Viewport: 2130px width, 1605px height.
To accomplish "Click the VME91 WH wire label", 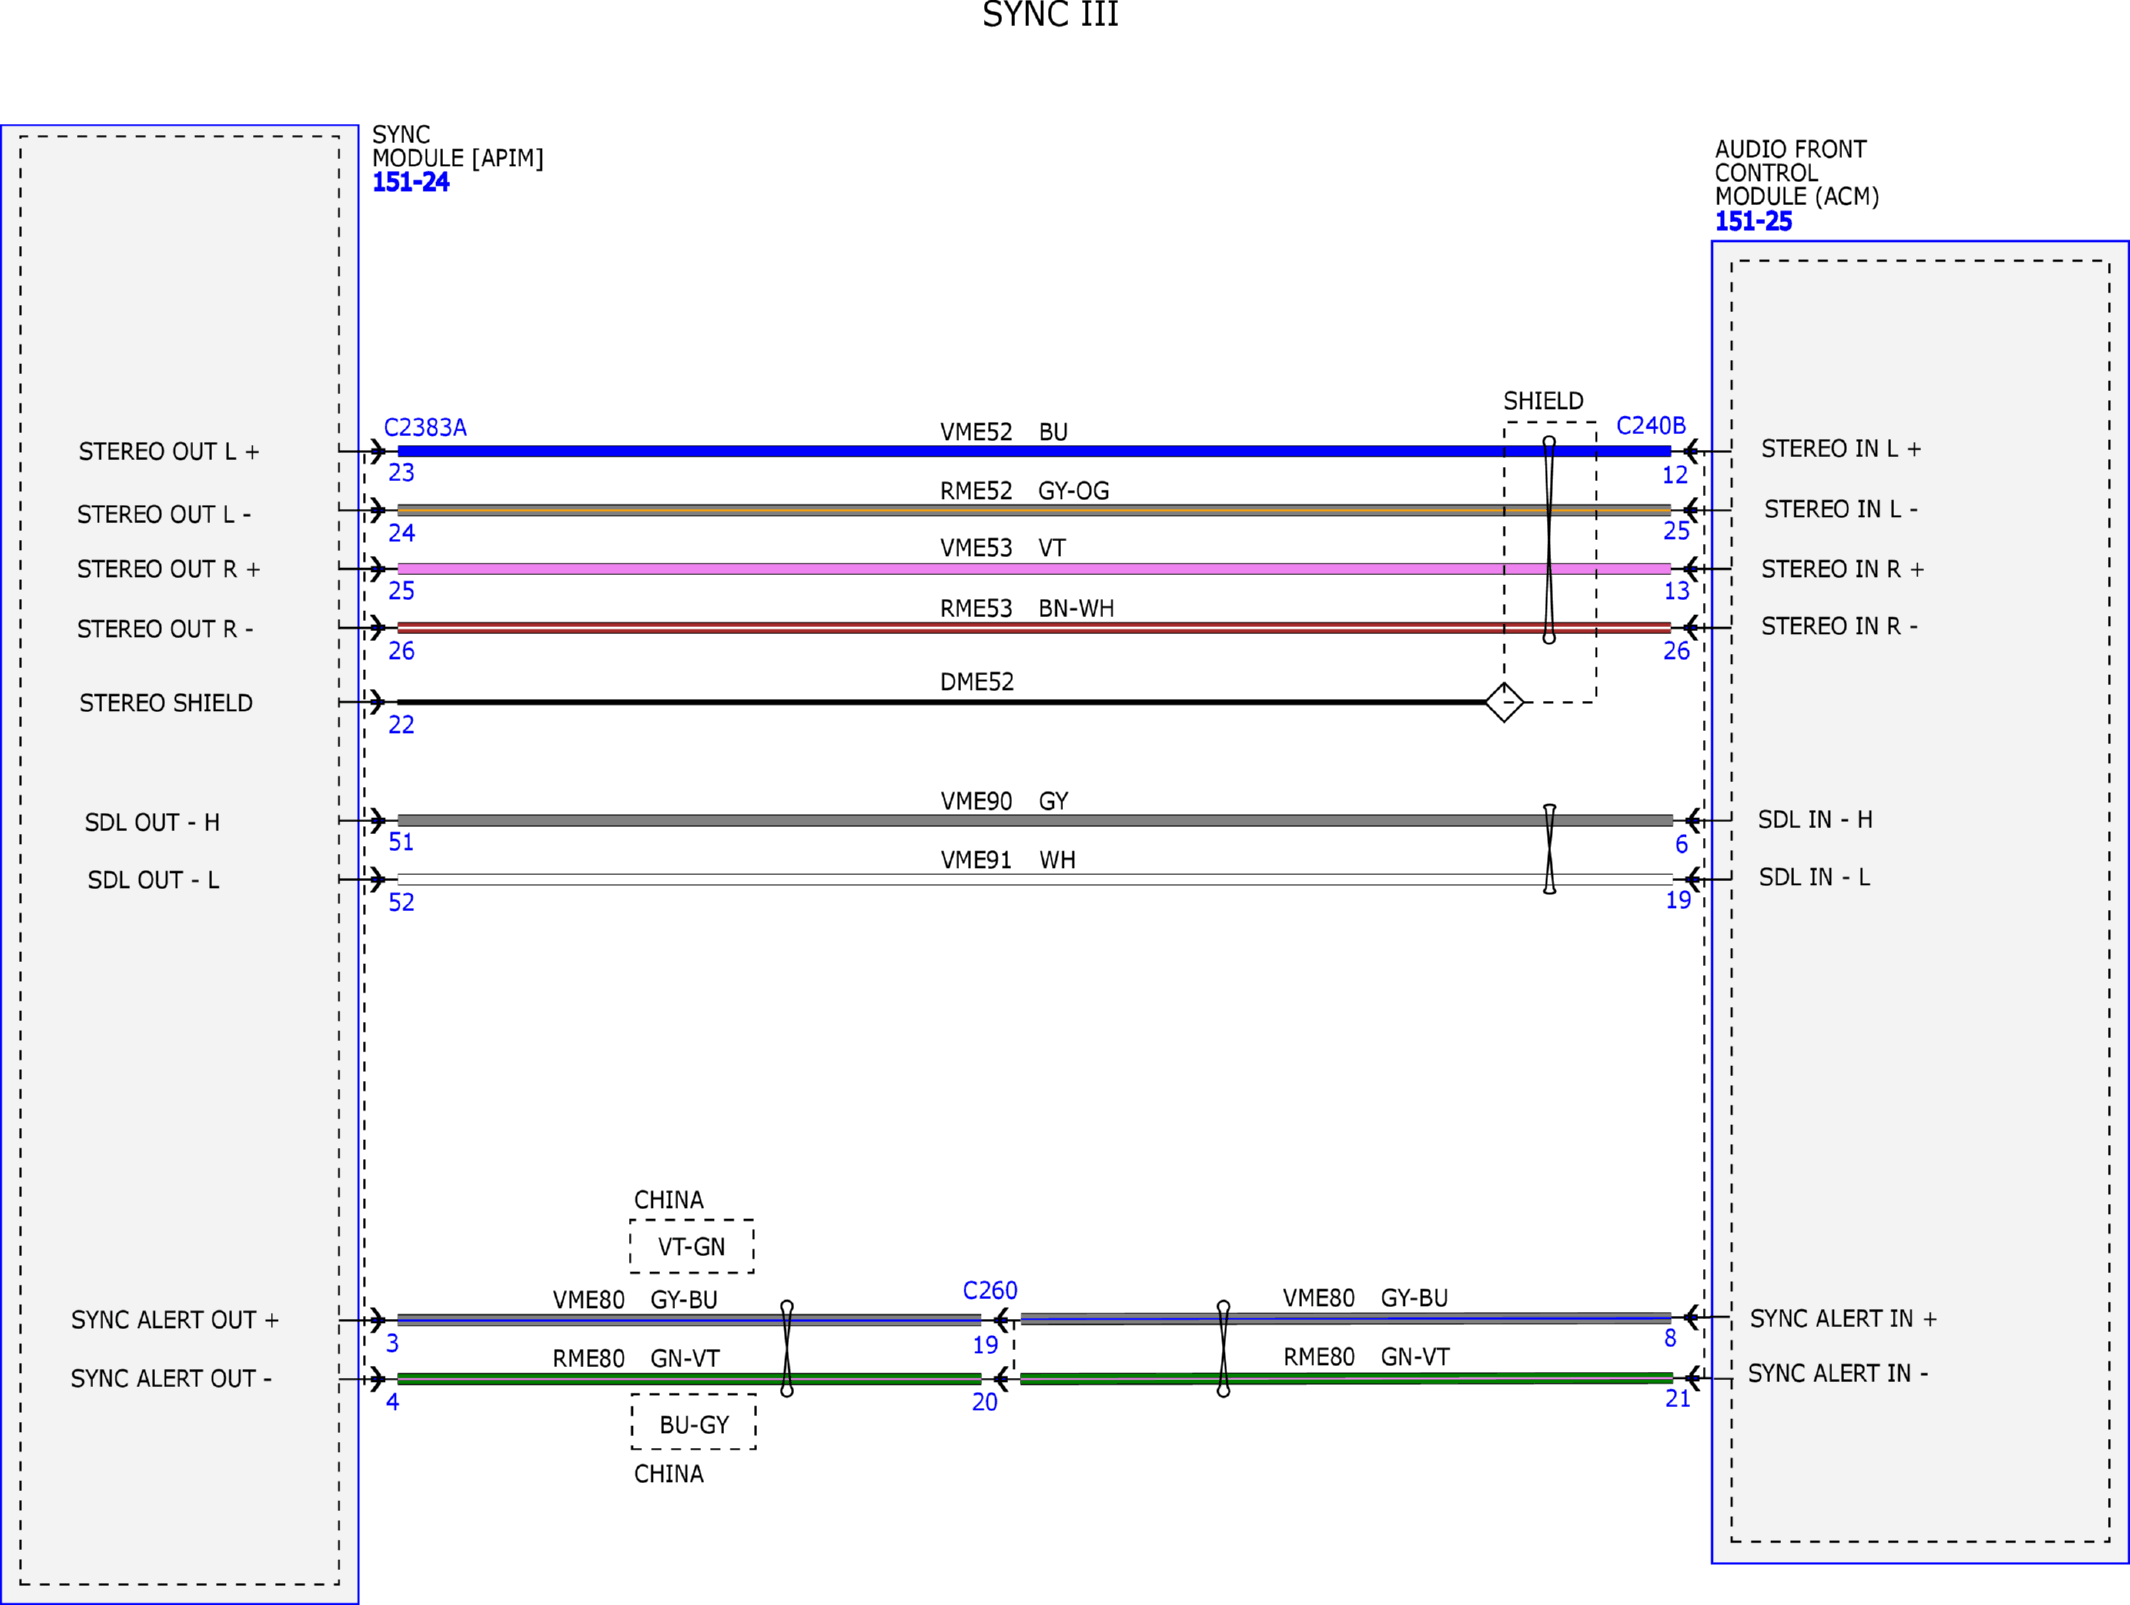I will click(x=1008, y=860).
